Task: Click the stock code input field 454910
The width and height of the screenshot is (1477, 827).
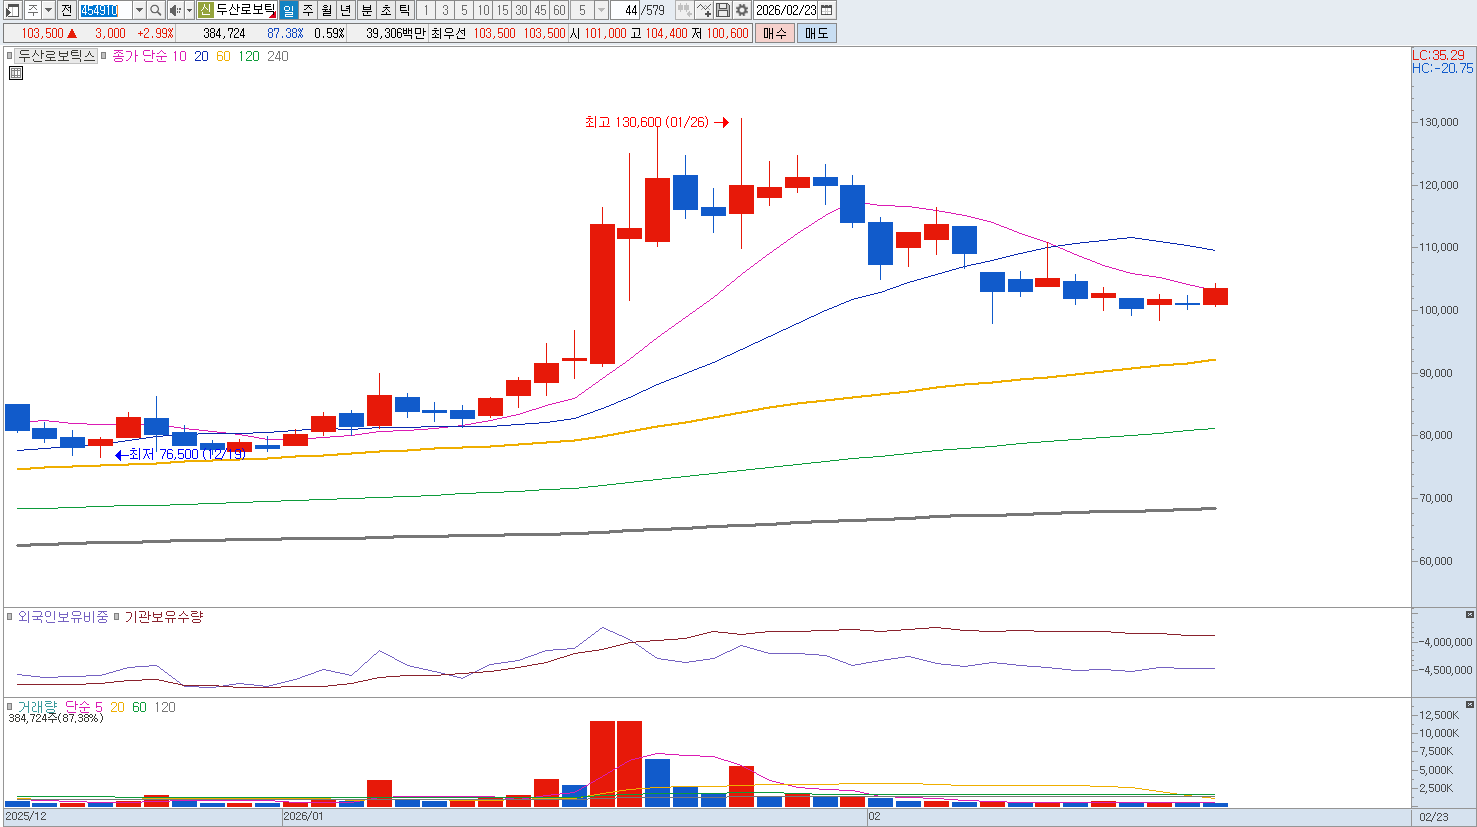Action: point(104,10)
